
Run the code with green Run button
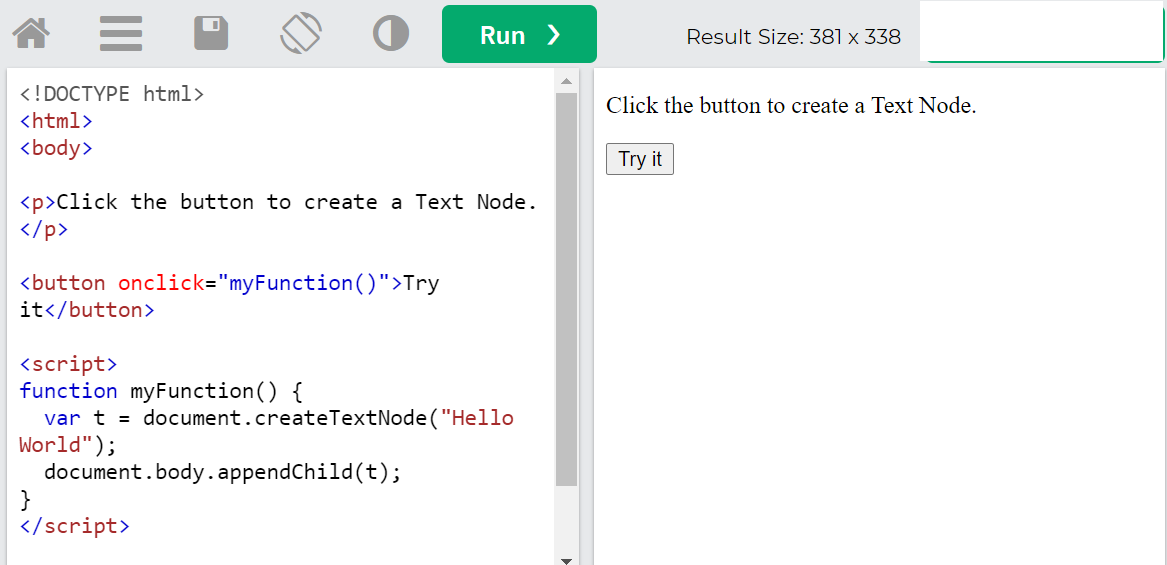[519, 34]
